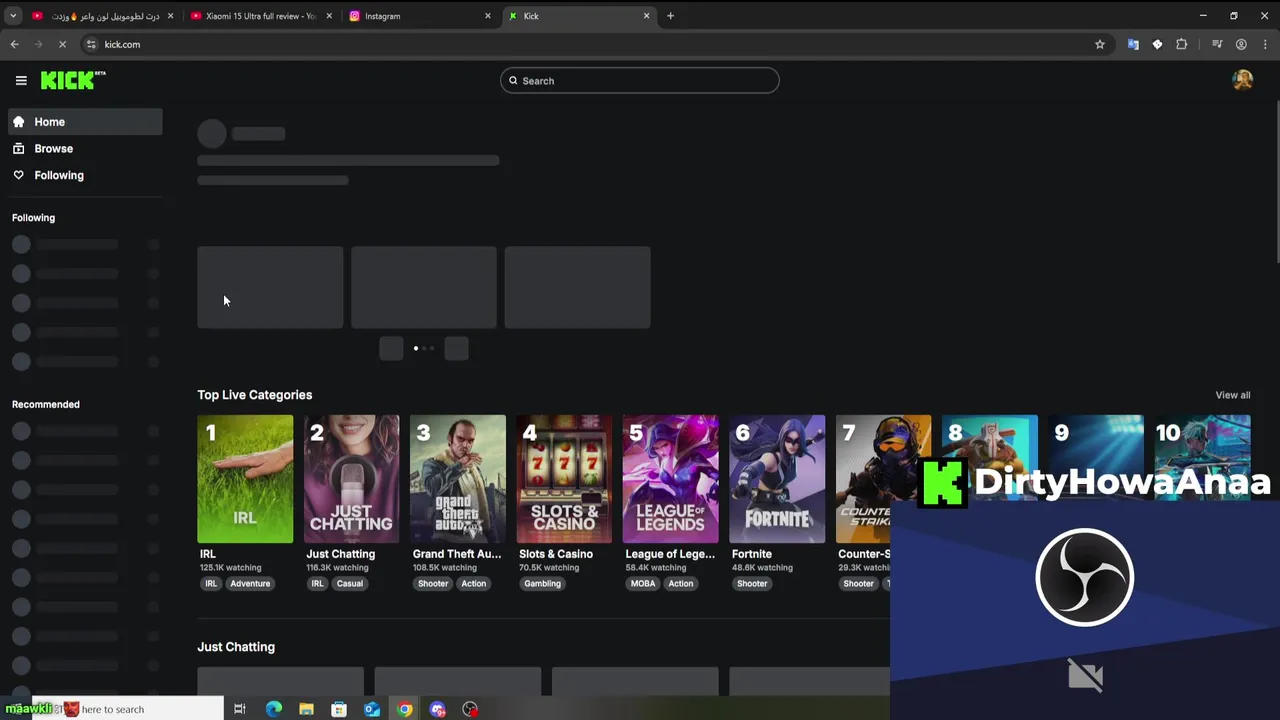Open the Fortnite category thumbnail
Screen dimensions: 1280x720
coord(777,479)
